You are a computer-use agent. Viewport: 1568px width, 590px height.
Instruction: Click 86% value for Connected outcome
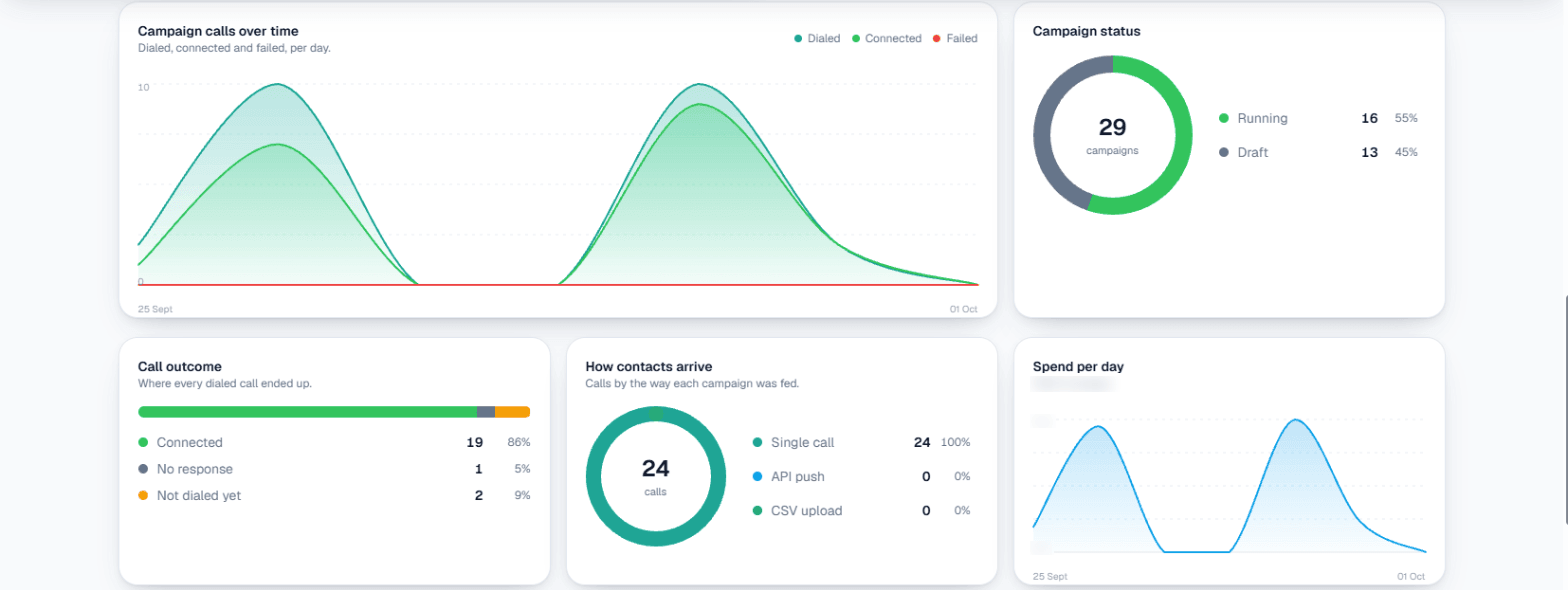click(x=519, y=442)
